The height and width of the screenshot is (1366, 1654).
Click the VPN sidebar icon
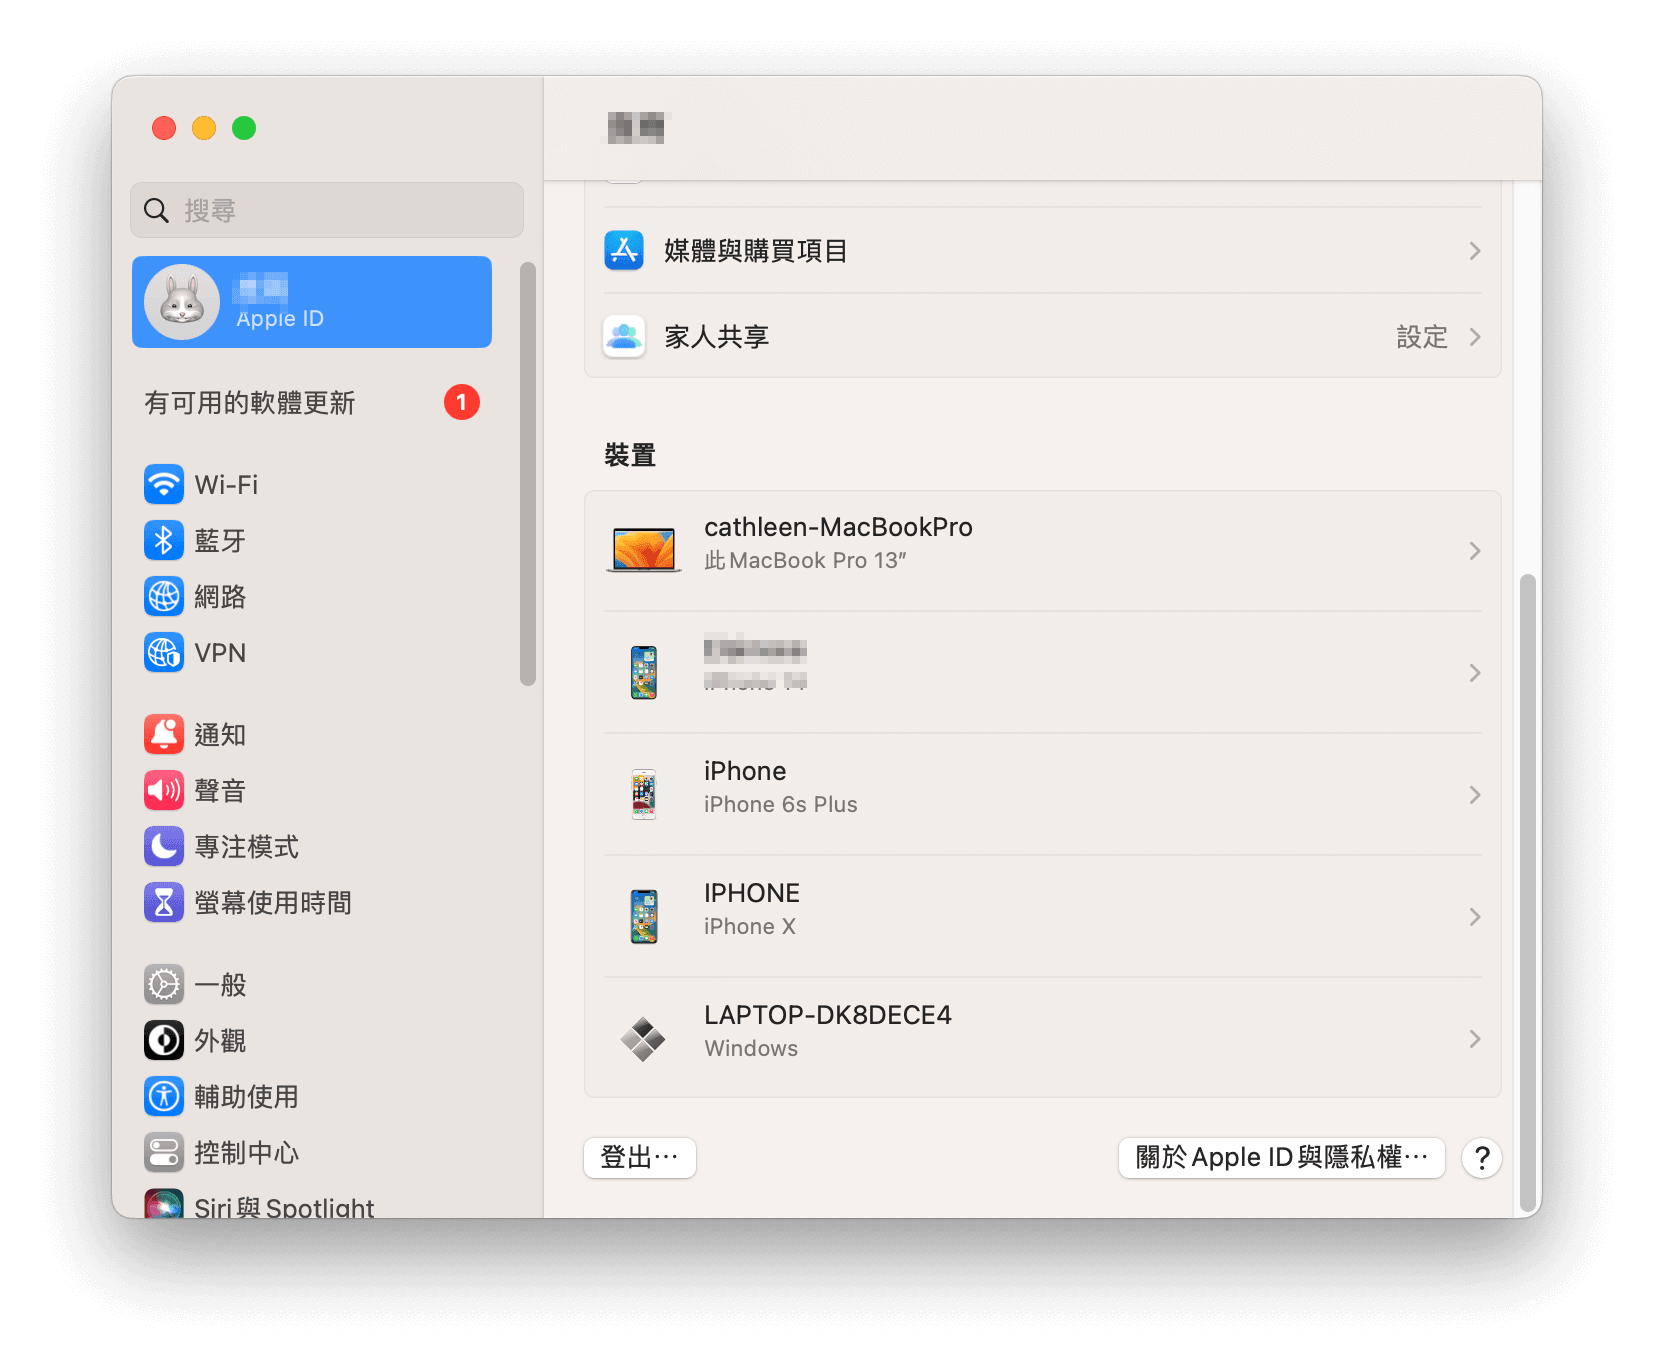(164, 653)
